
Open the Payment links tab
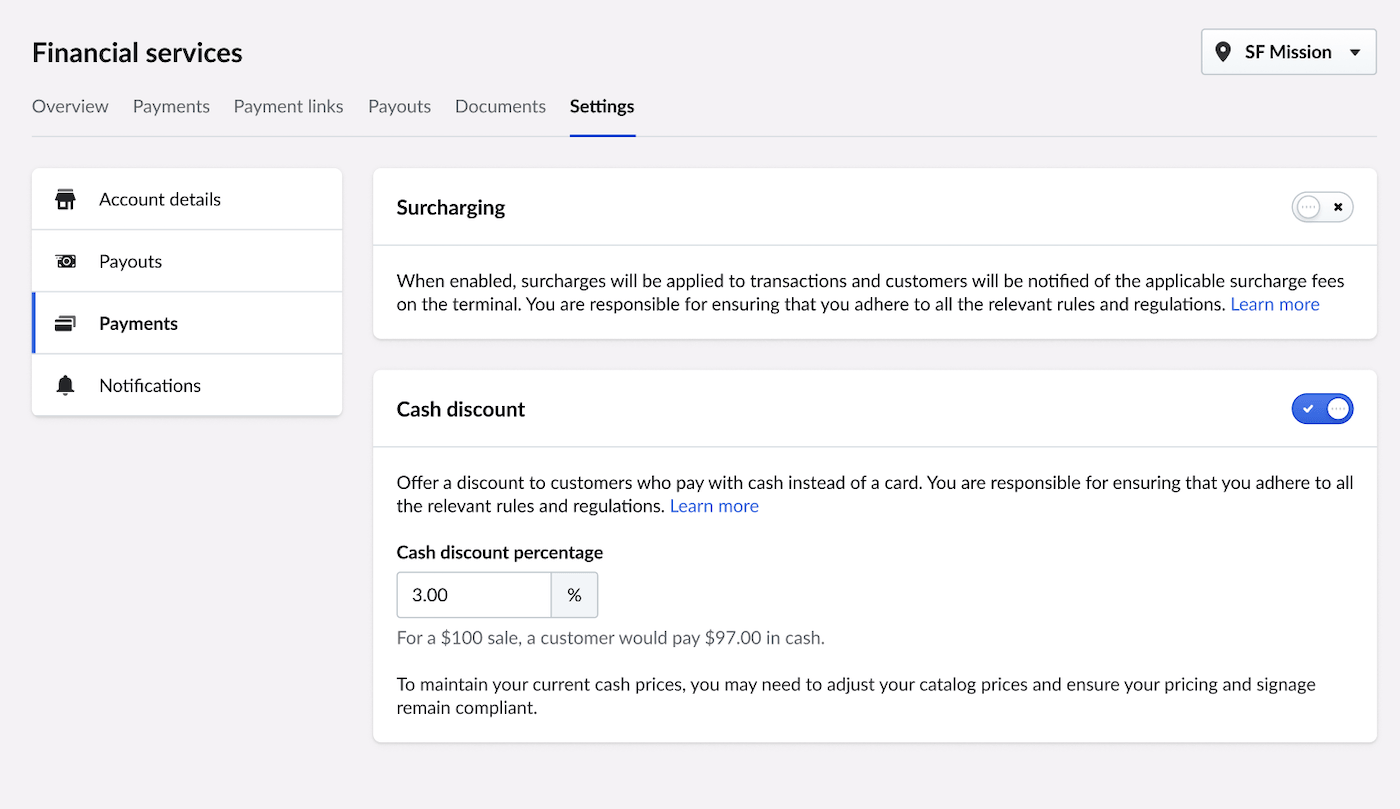coord(288,106)
